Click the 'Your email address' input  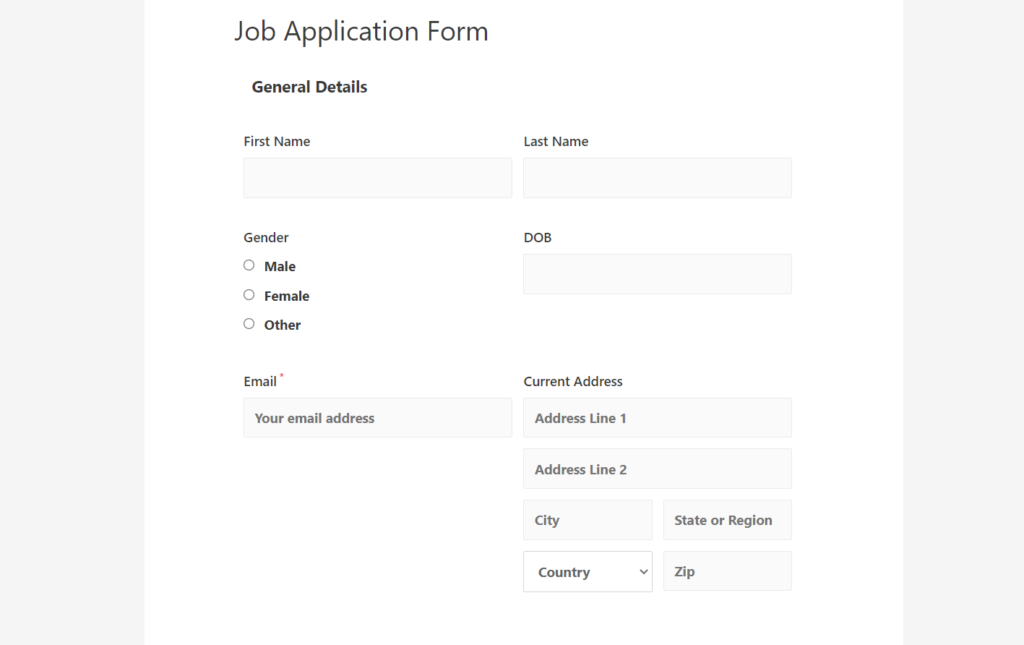pos(377,418)
